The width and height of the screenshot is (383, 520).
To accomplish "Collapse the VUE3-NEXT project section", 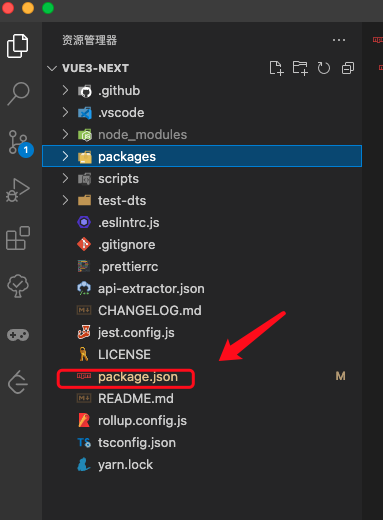I will (x=52, y=69).
